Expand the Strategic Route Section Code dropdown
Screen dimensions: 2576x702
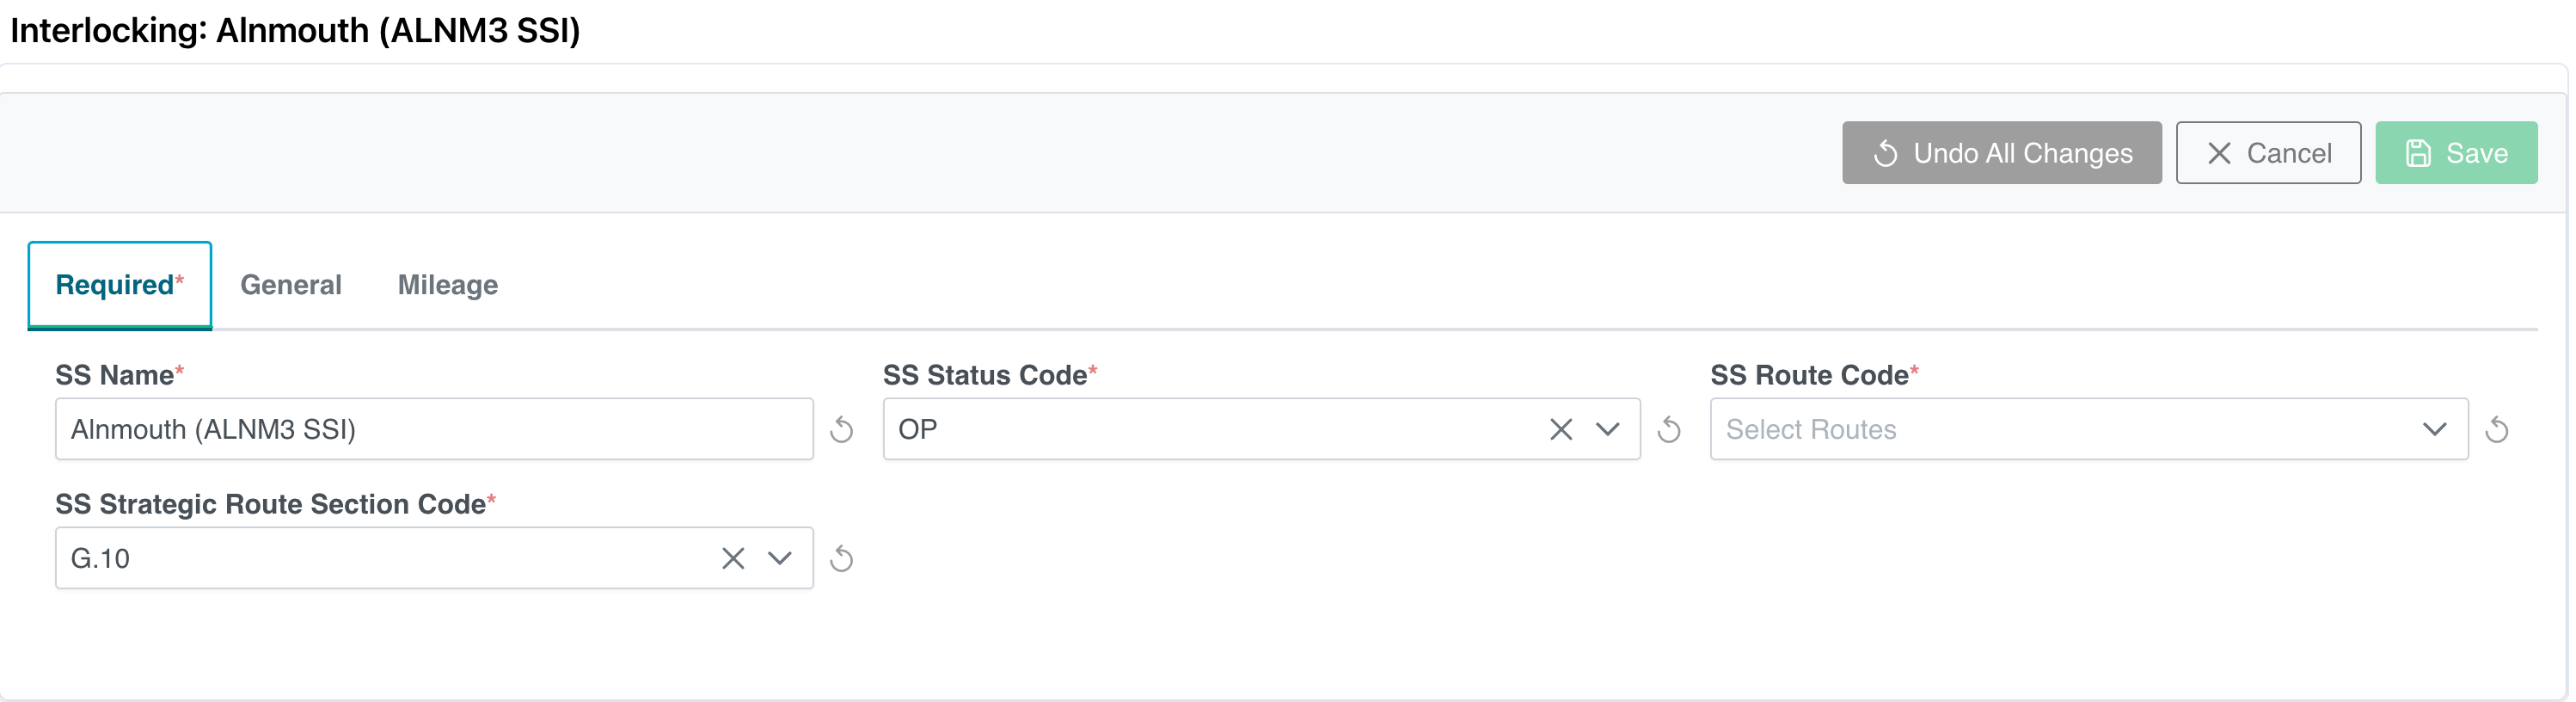tap(780, 559)
